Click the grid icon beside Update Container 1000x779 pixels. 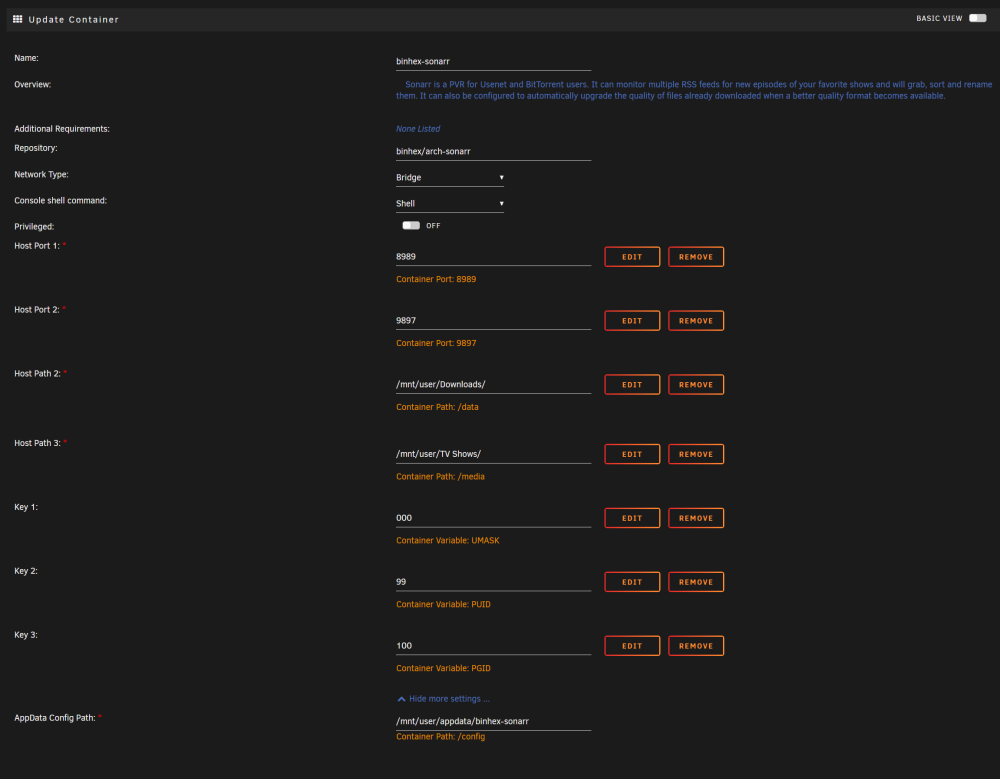tap(17, 19)
